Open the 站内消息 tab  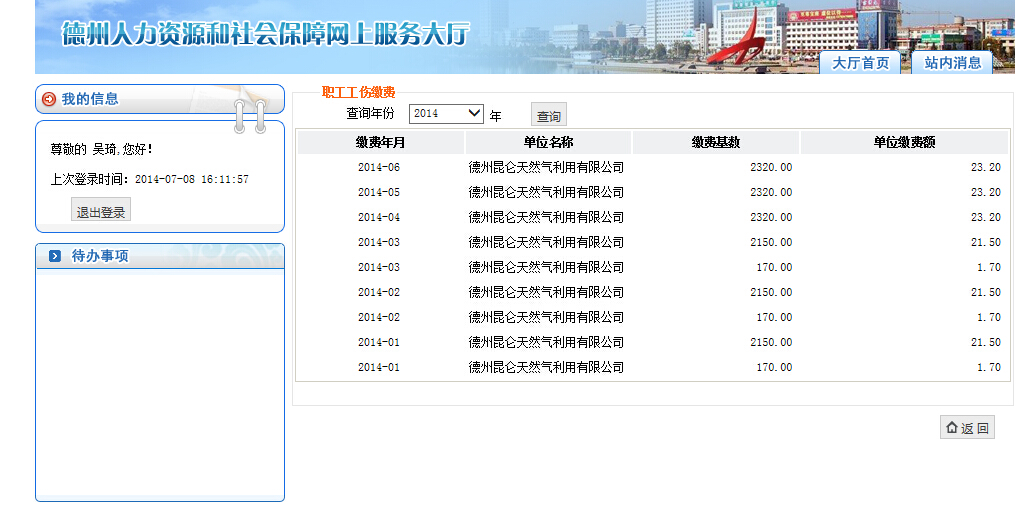coord(952,63)
